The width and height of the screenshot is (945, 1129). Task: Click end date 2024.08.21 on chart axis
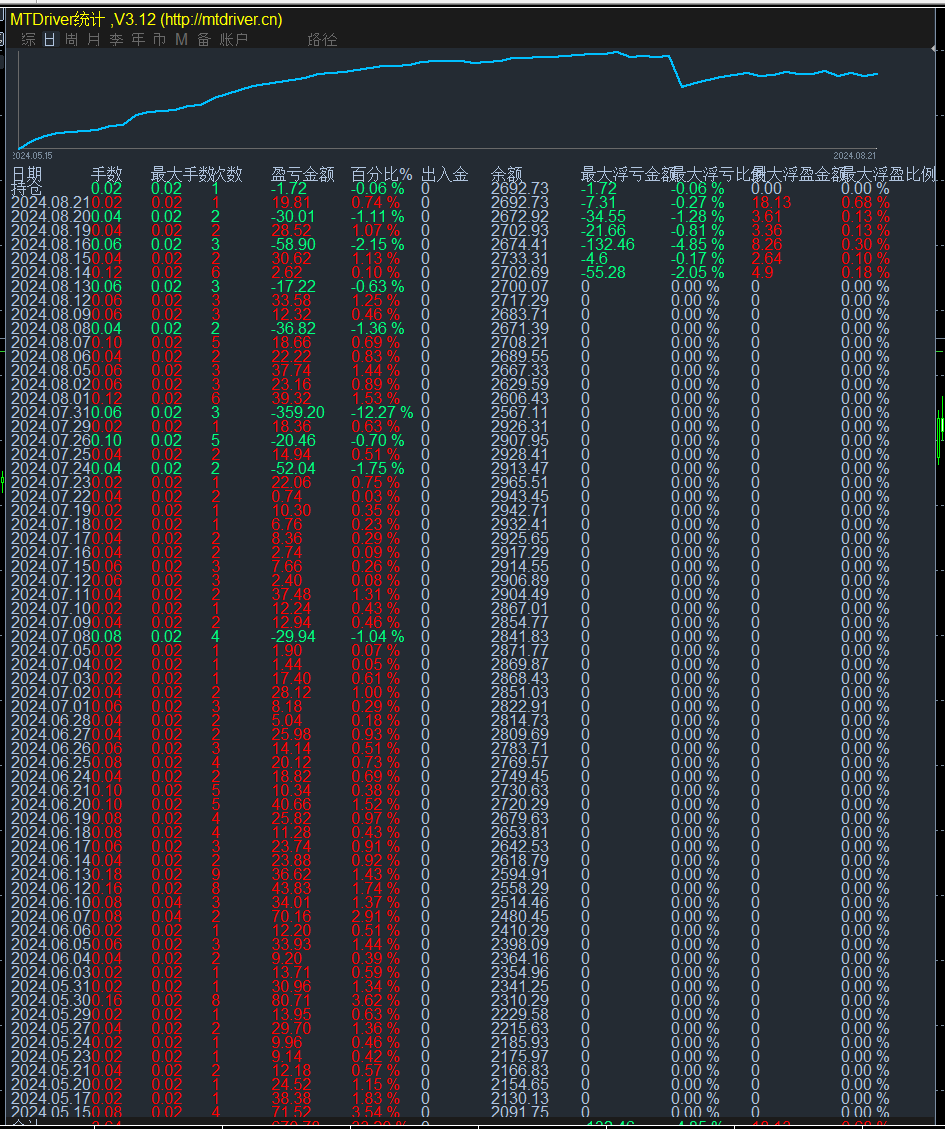coord(855,156)
